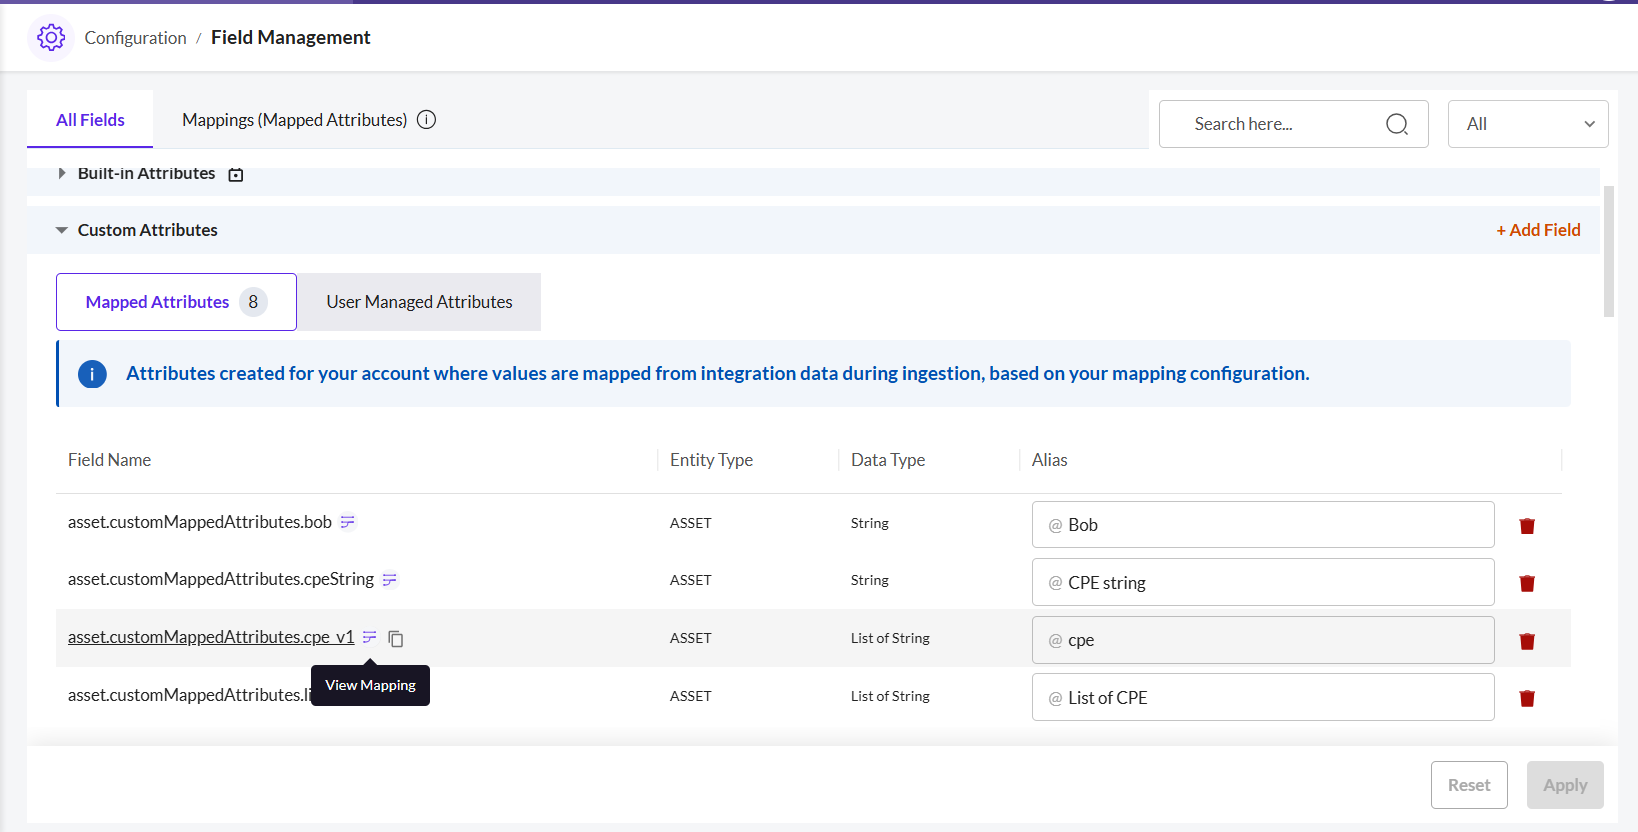Expand the Built-in Attributes section
The width and height of the screenshot is (1638, 832).
coord(62,173)
